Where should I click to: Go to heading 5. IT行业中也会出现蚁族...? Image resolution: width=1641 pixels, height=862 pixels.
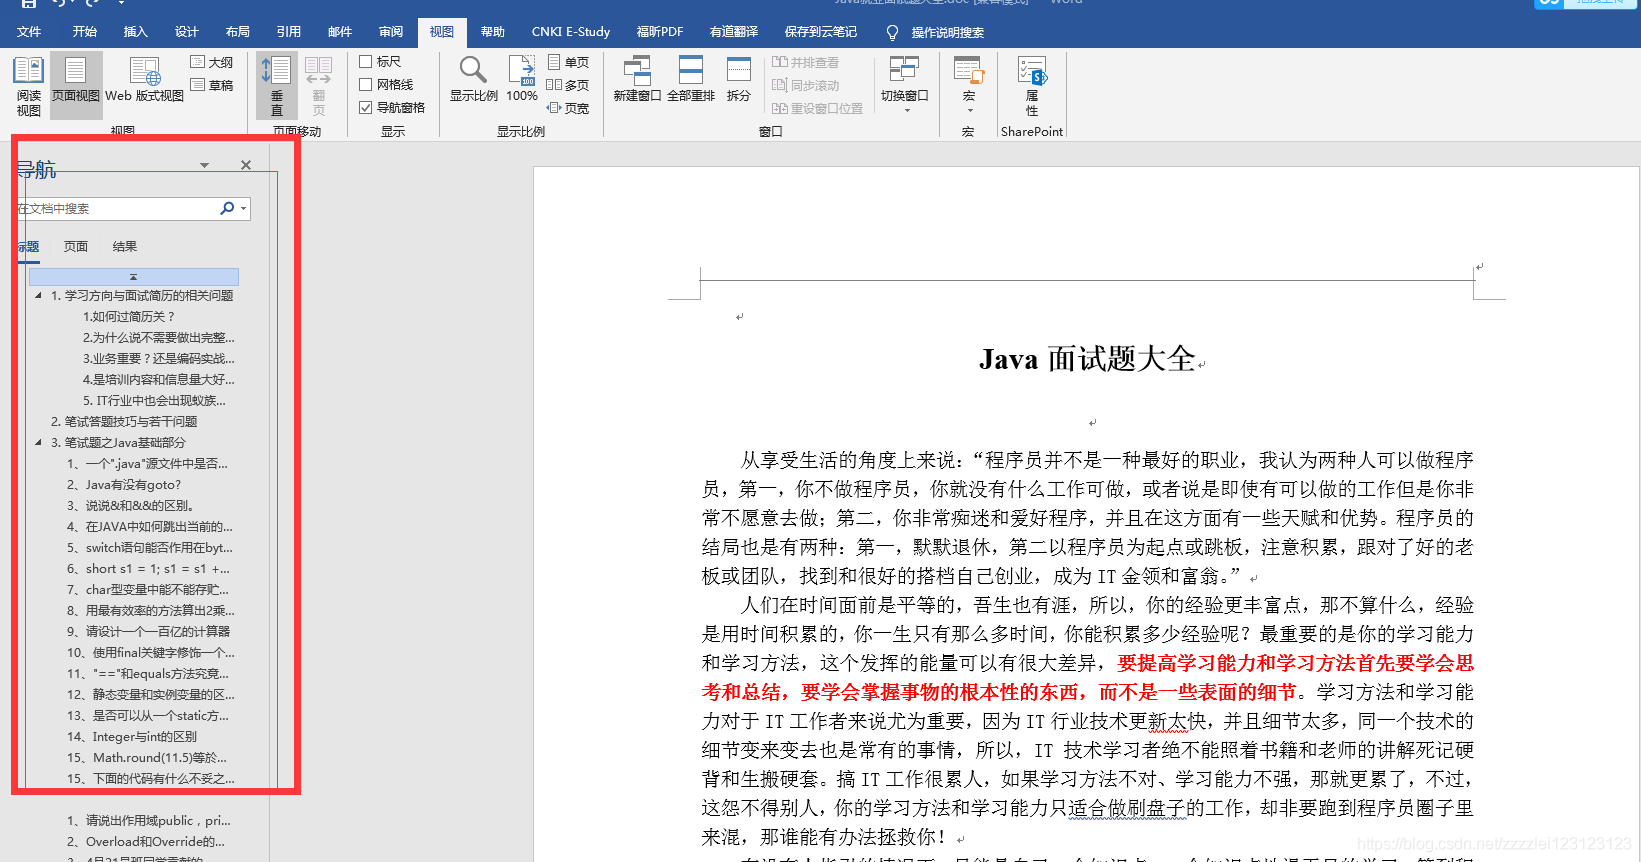[x=154, y=401]
